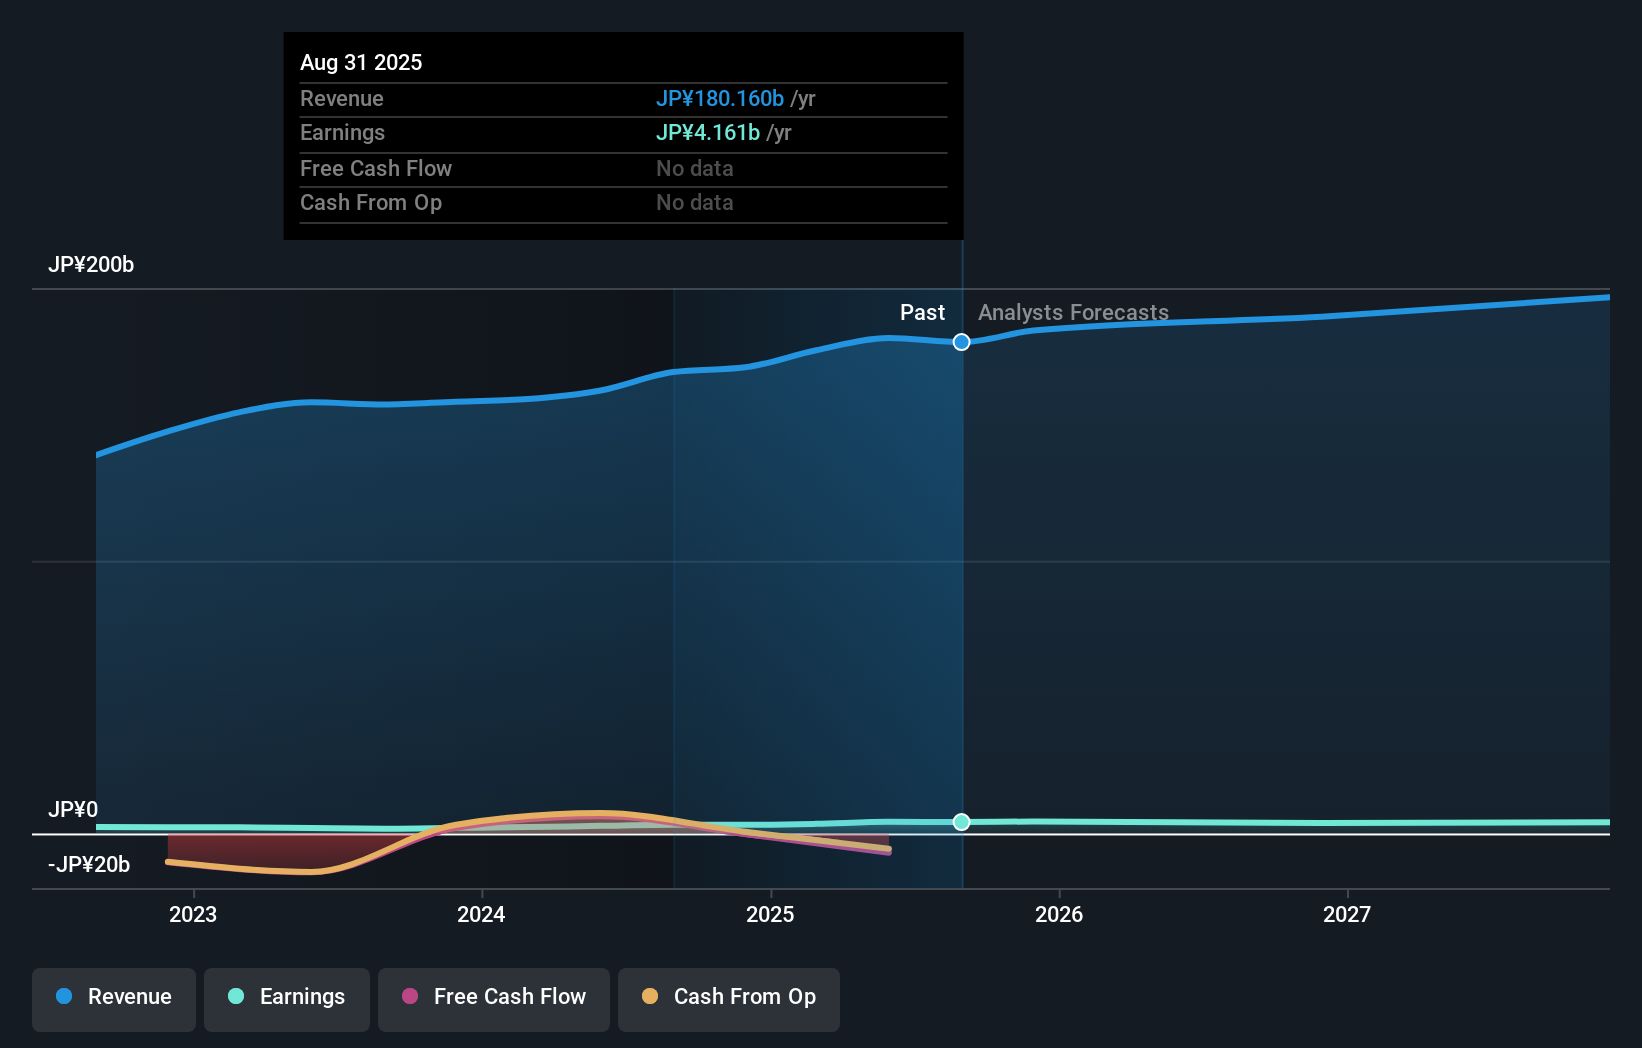Click the Earnings value JP¥4.161b in tooltip
Image resolution: width=1642 pixels, height=1048 pixels.
(707, 132)
